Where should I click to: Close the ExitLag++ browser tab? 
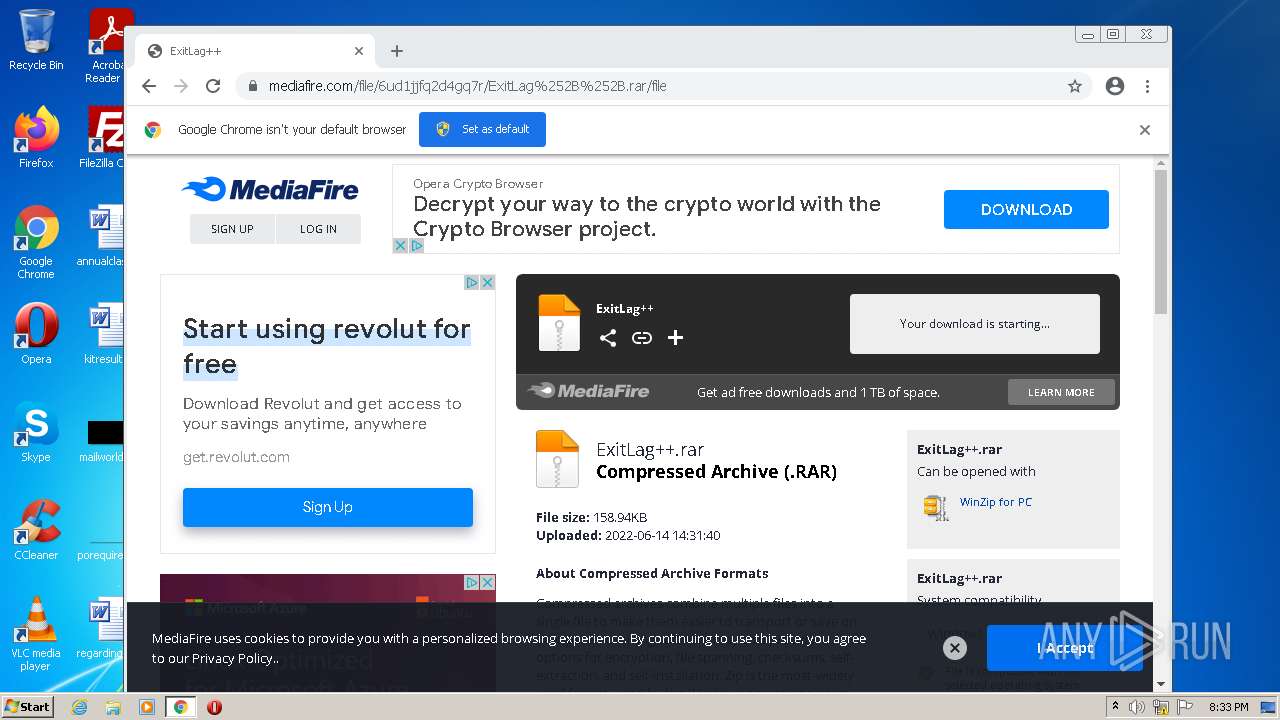tap(359, 51)
